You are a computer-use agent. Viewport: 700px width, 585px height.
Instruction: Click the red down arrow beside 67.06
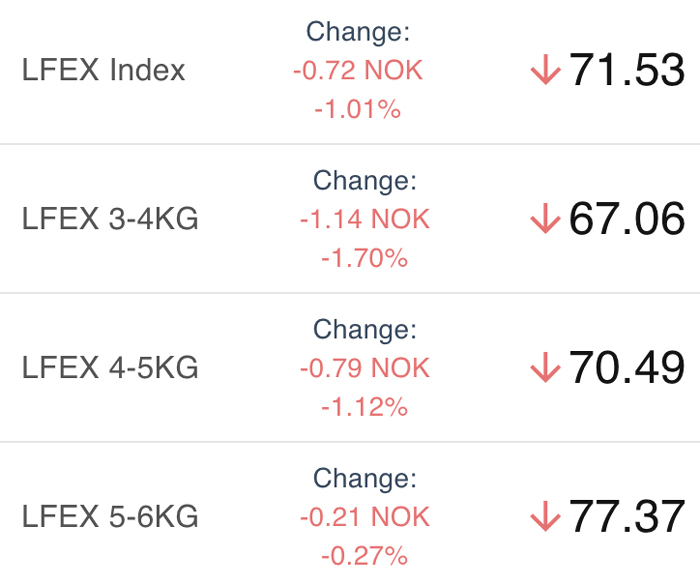click(x=545, y=218)
